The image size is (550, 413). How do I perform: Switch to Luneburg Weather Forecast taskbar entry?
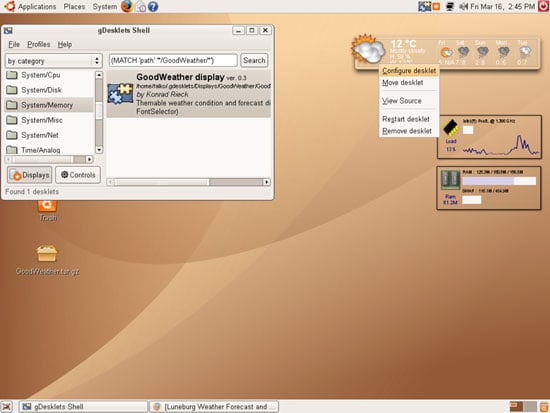(214, 407)
